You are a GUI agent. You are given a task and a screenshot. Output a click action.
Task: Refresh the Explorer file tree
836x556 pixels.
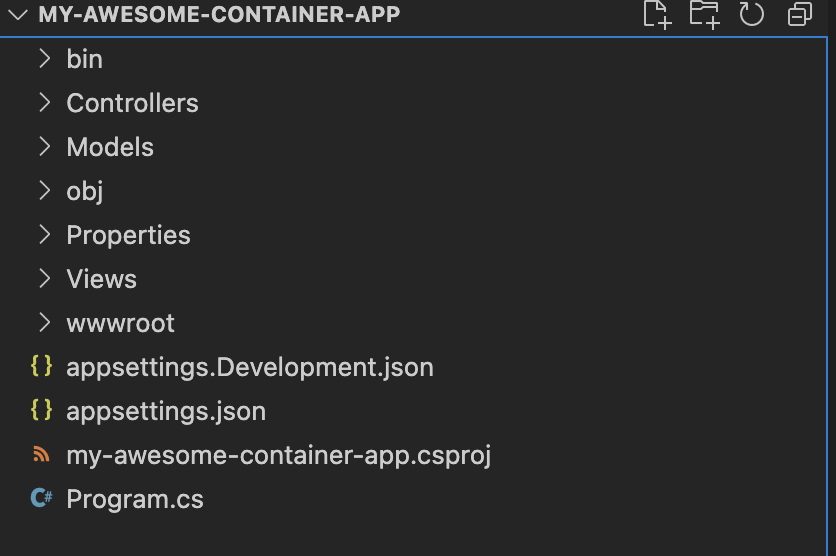coord(752,14)
